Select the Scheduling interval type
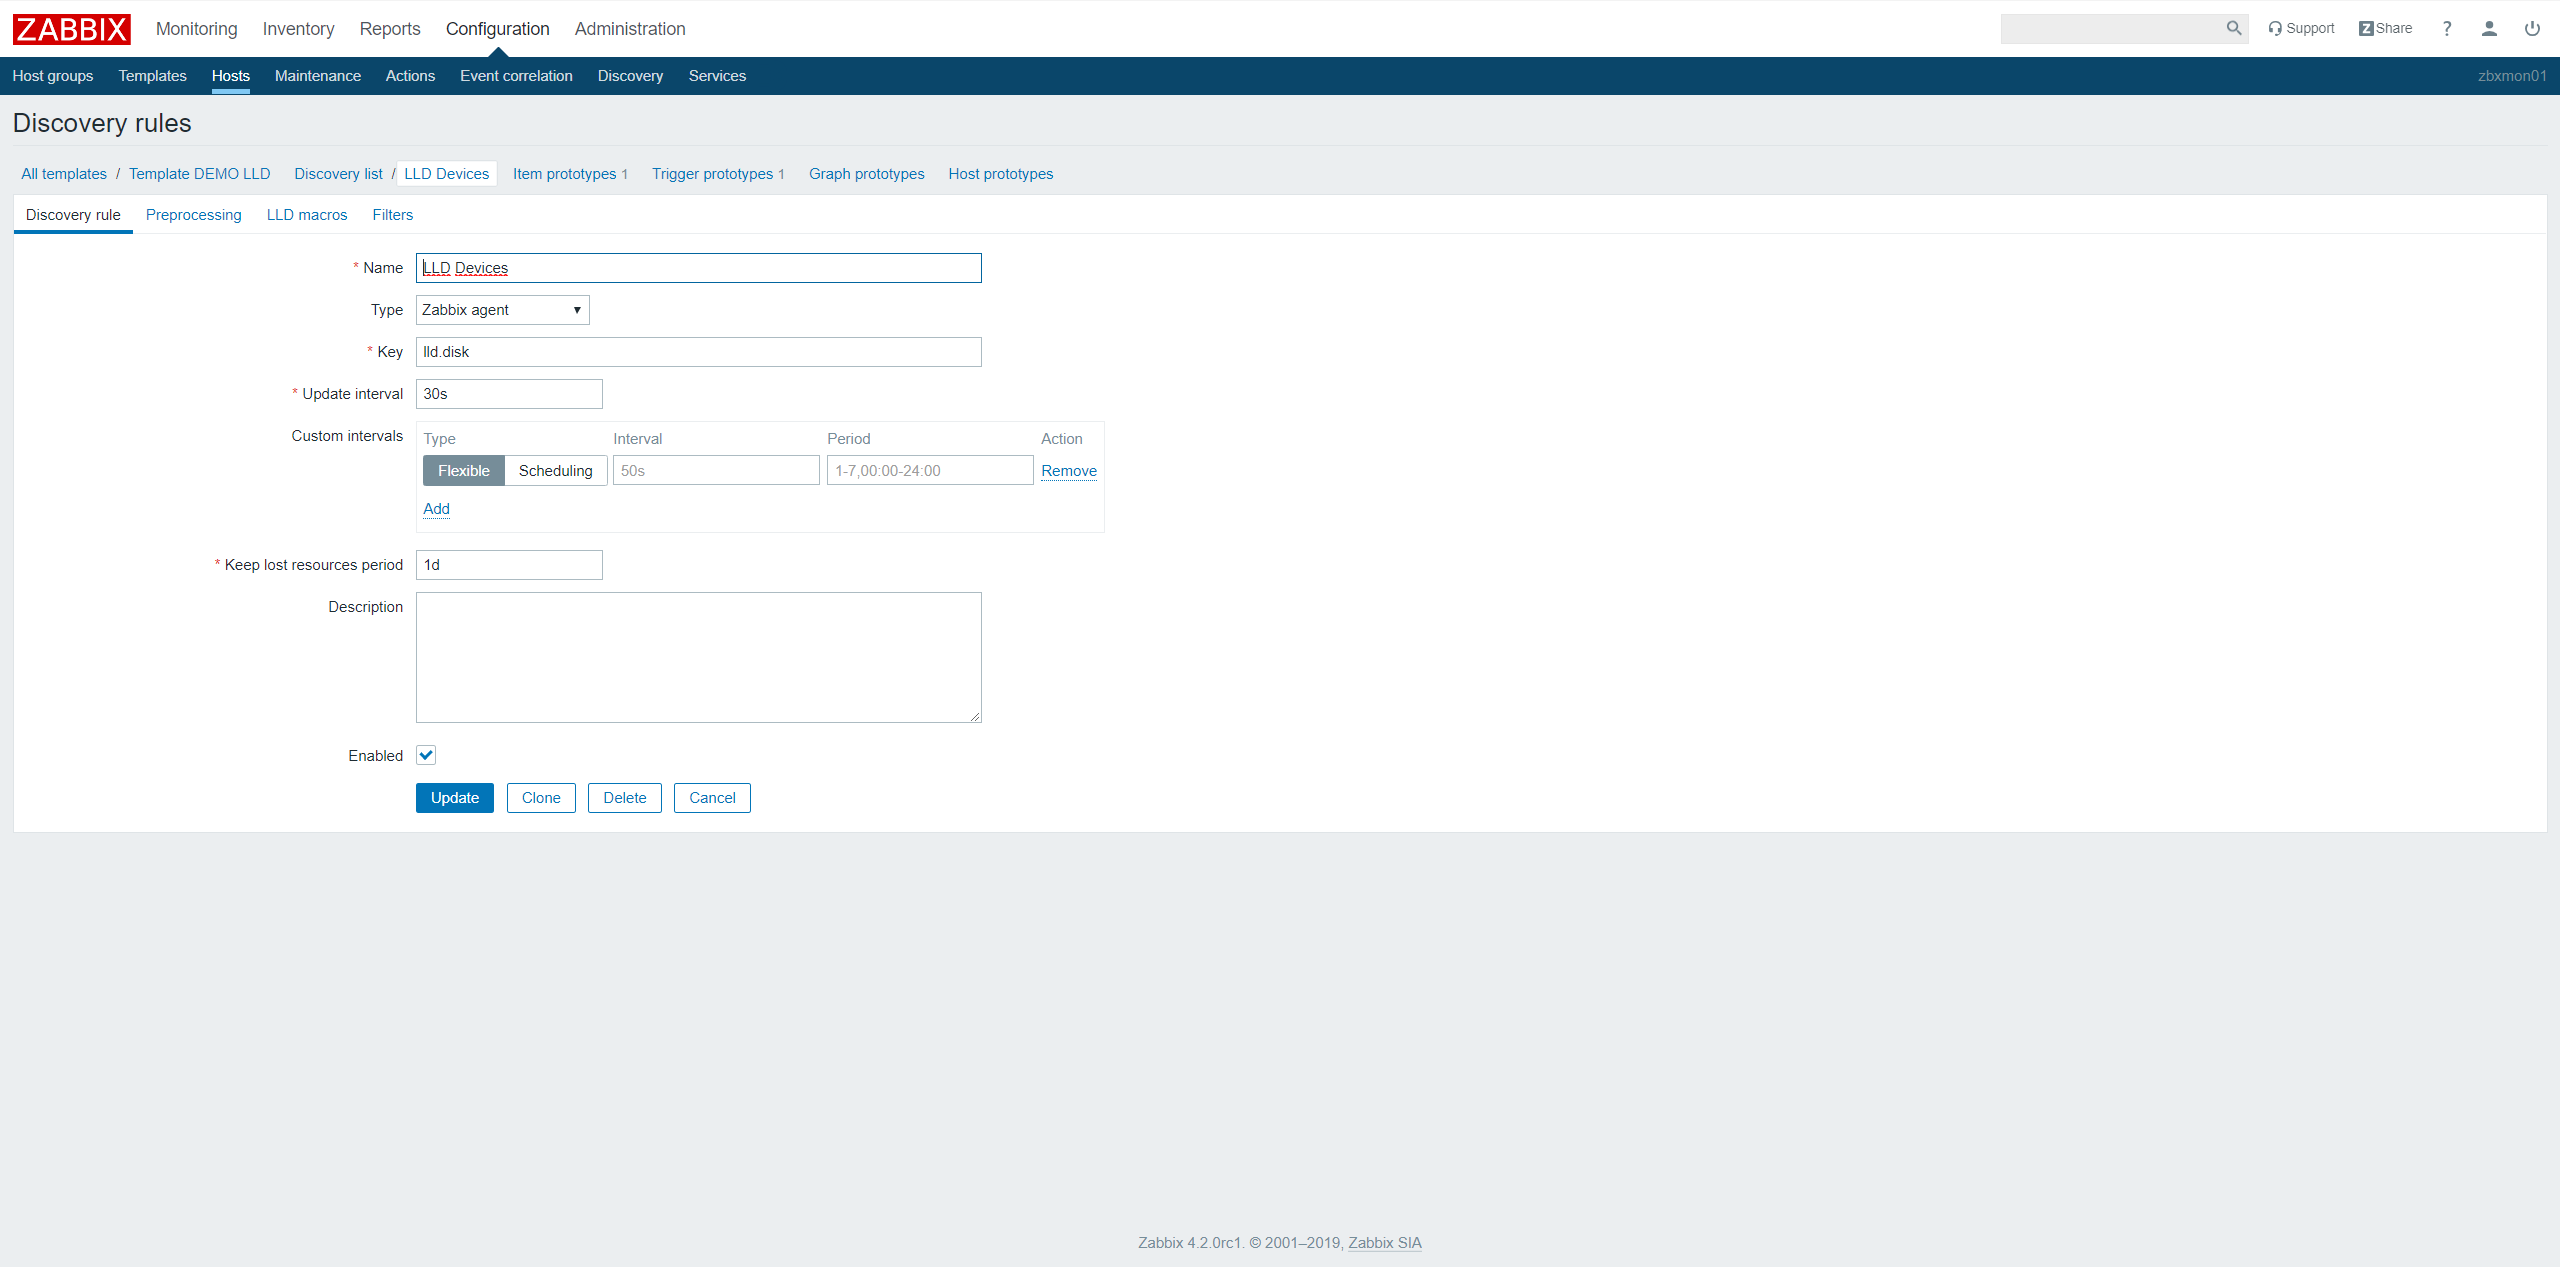The height and width of the screenshot is (1267, 2560). [555, 470]
